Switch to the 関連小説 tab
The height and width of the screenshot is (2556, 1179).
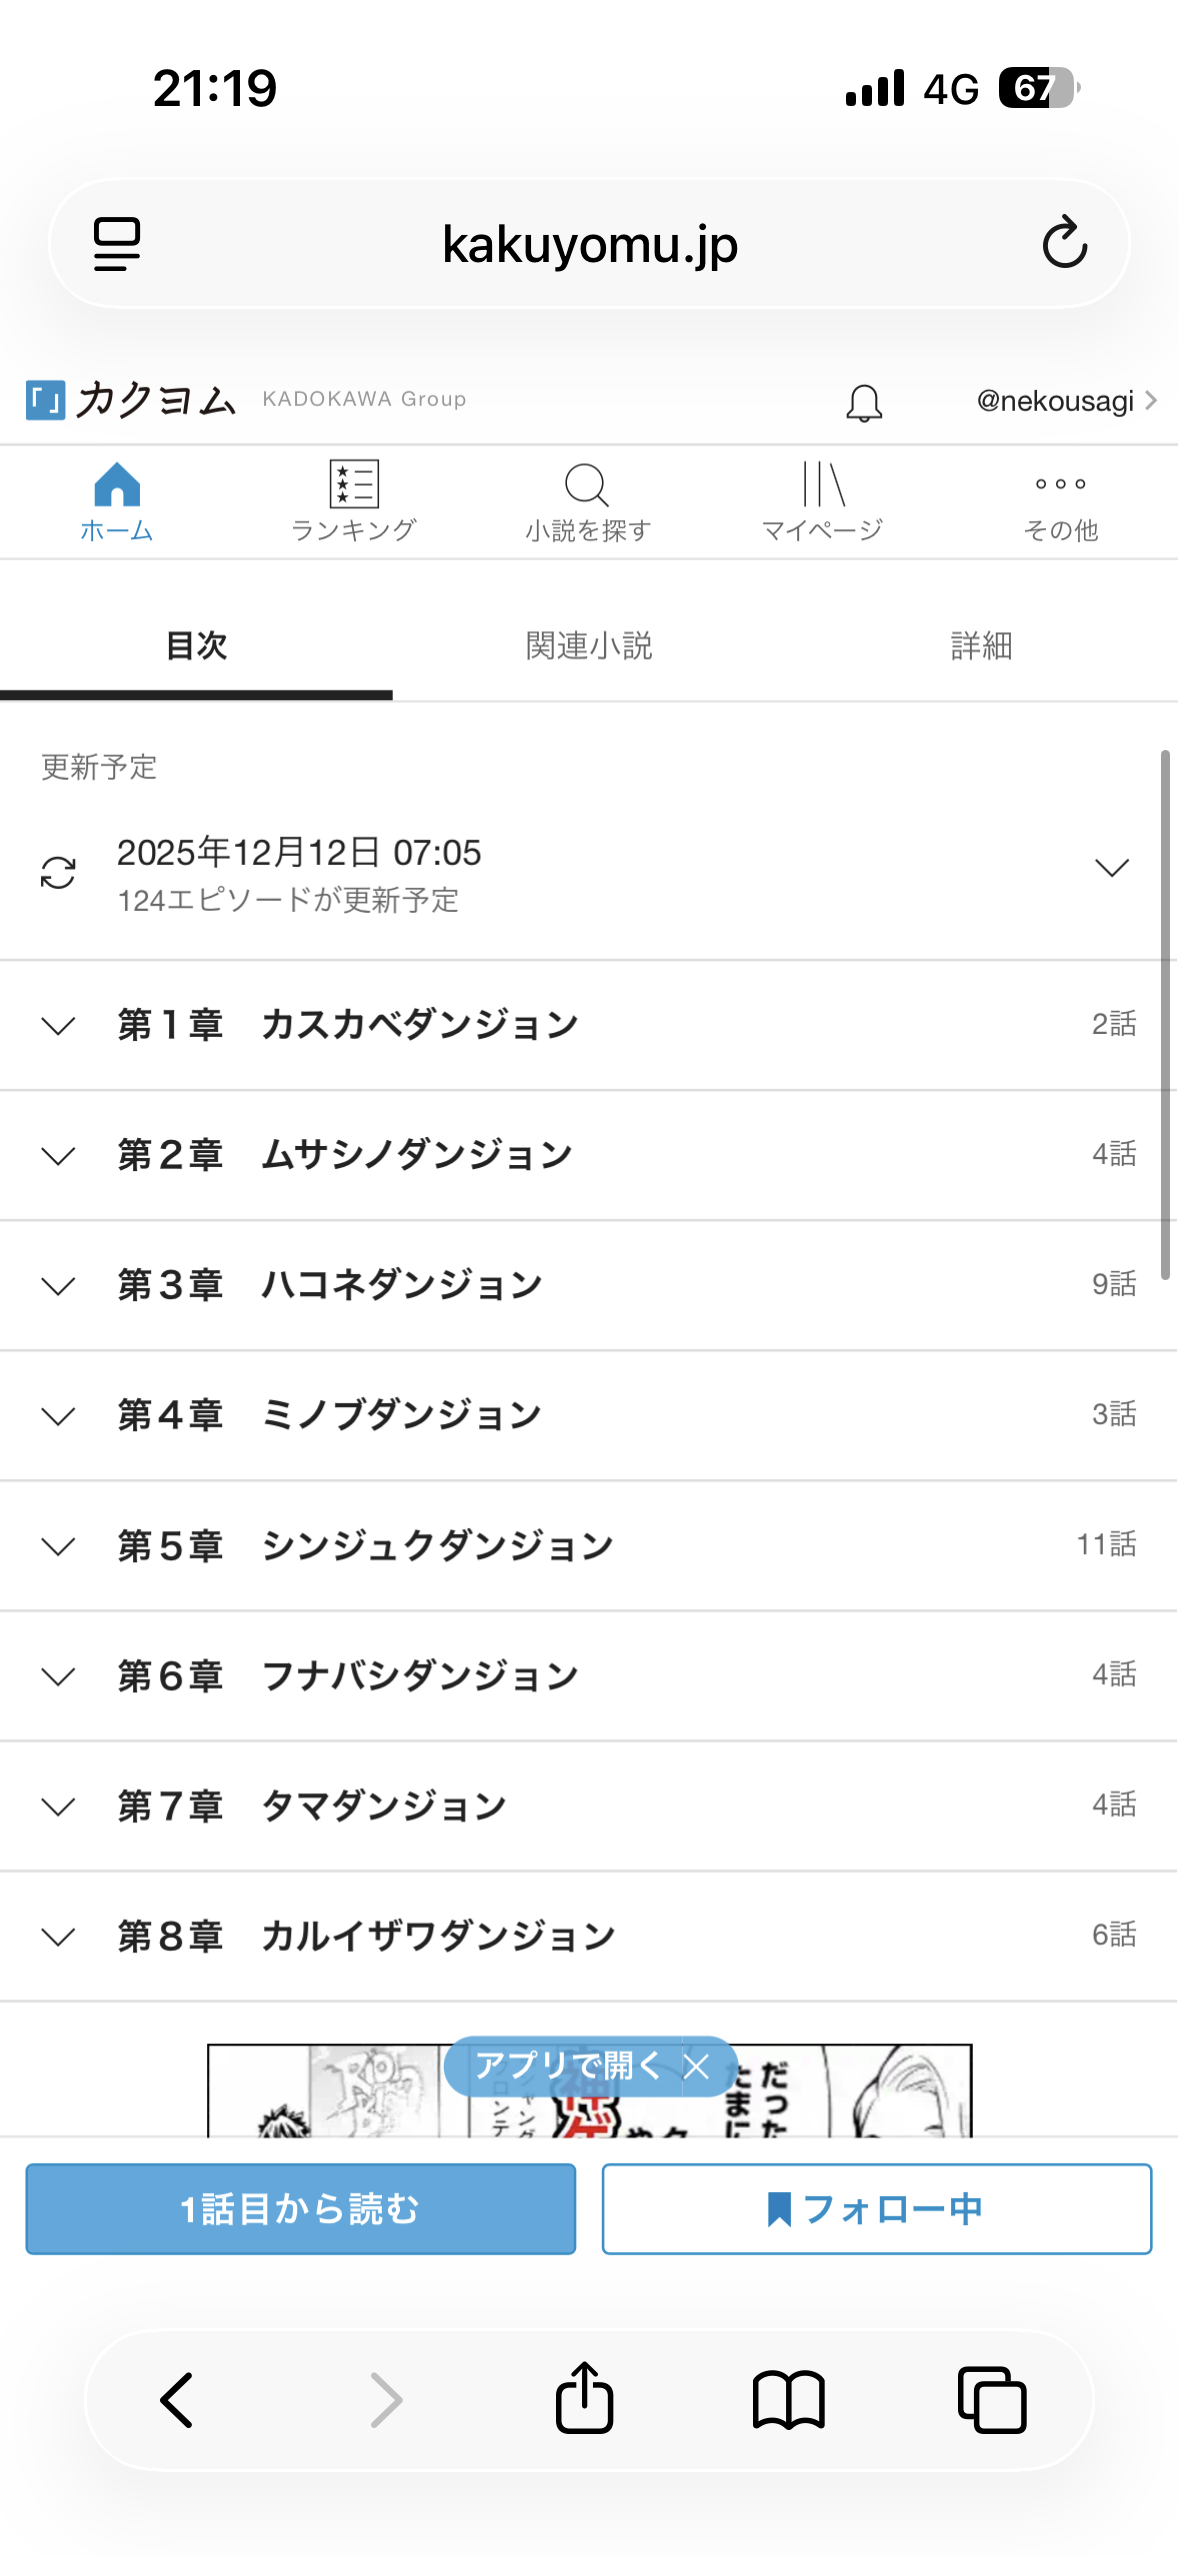[589, 646]
